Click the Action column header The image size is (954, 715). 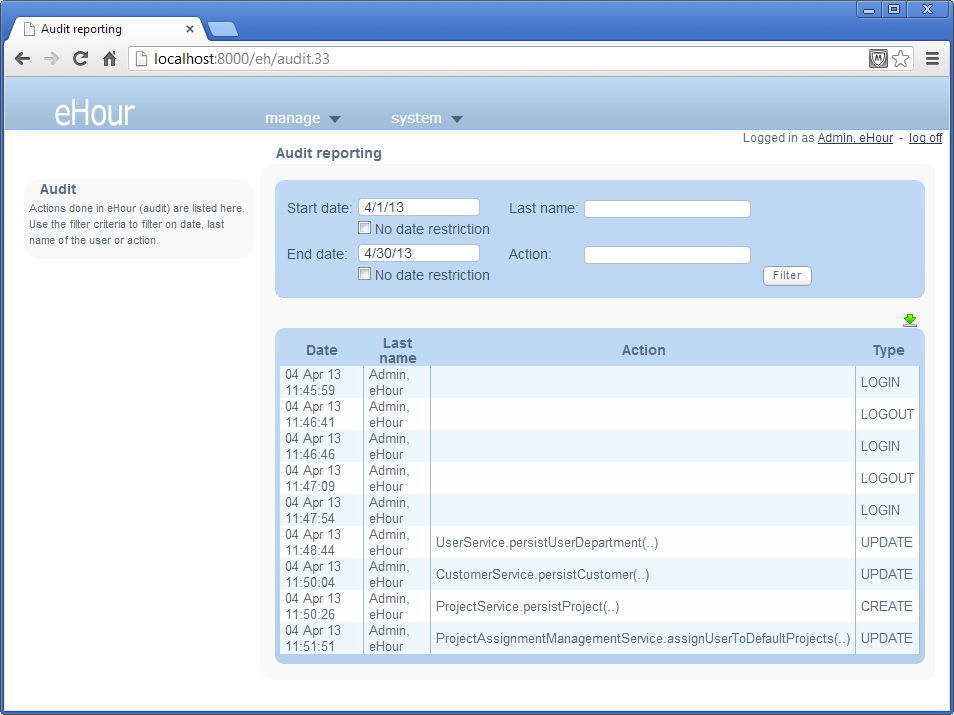tap(643, 350)
